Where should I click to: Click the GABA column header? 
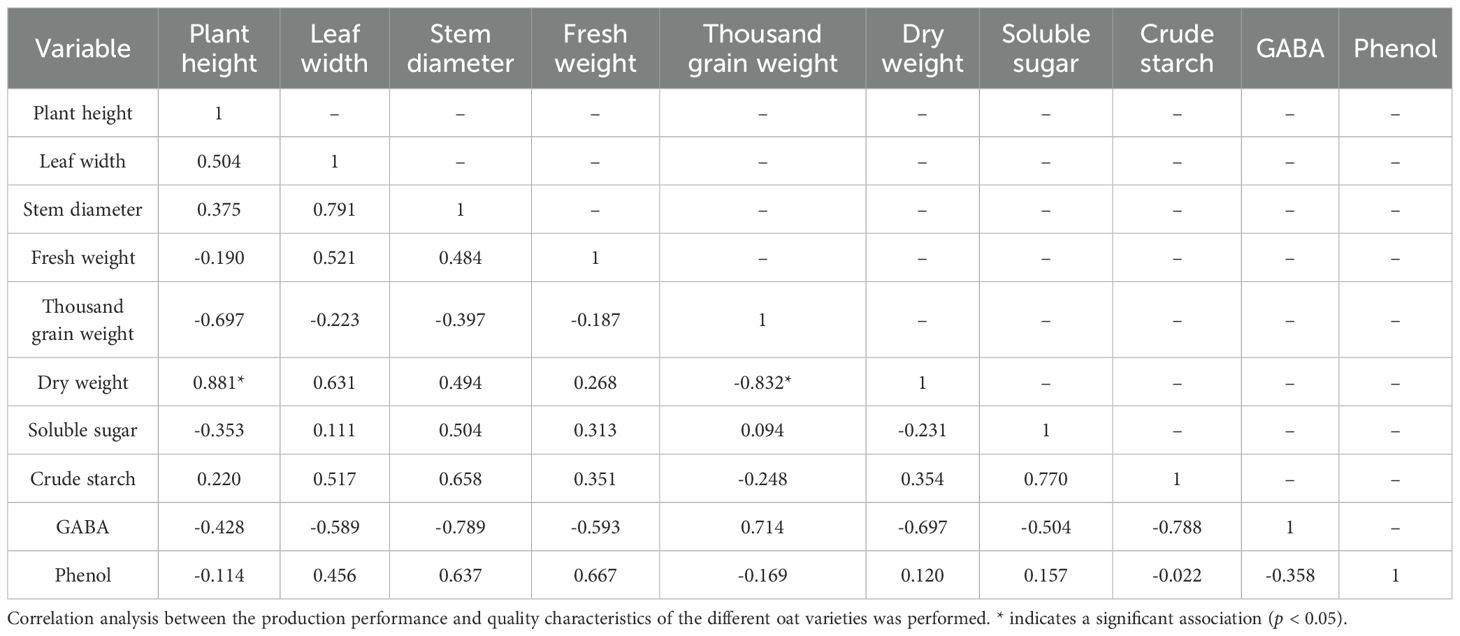(1290, 48)
